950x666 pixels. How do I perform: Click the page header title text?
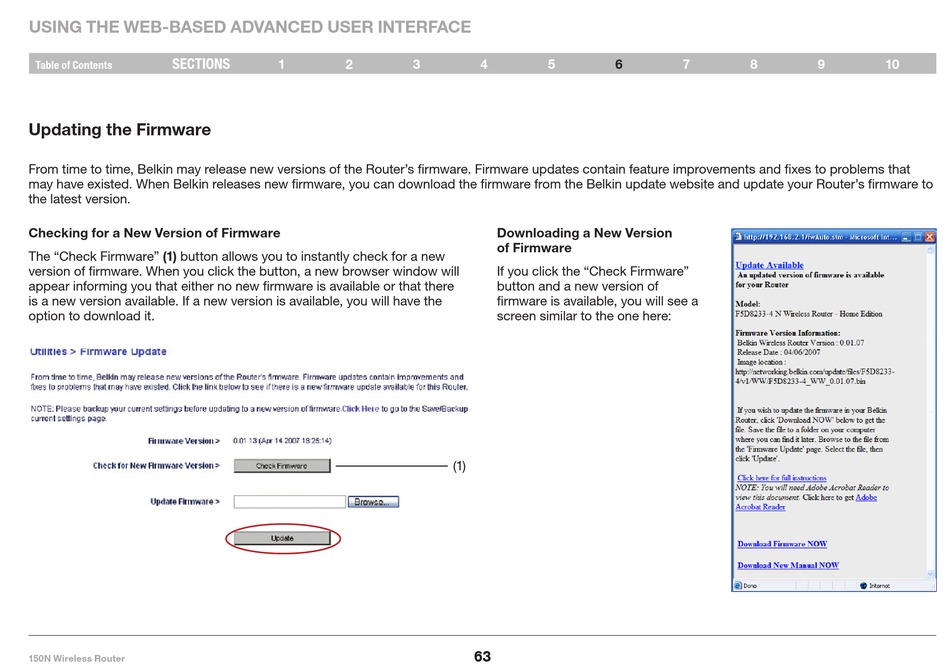point(250,27)
